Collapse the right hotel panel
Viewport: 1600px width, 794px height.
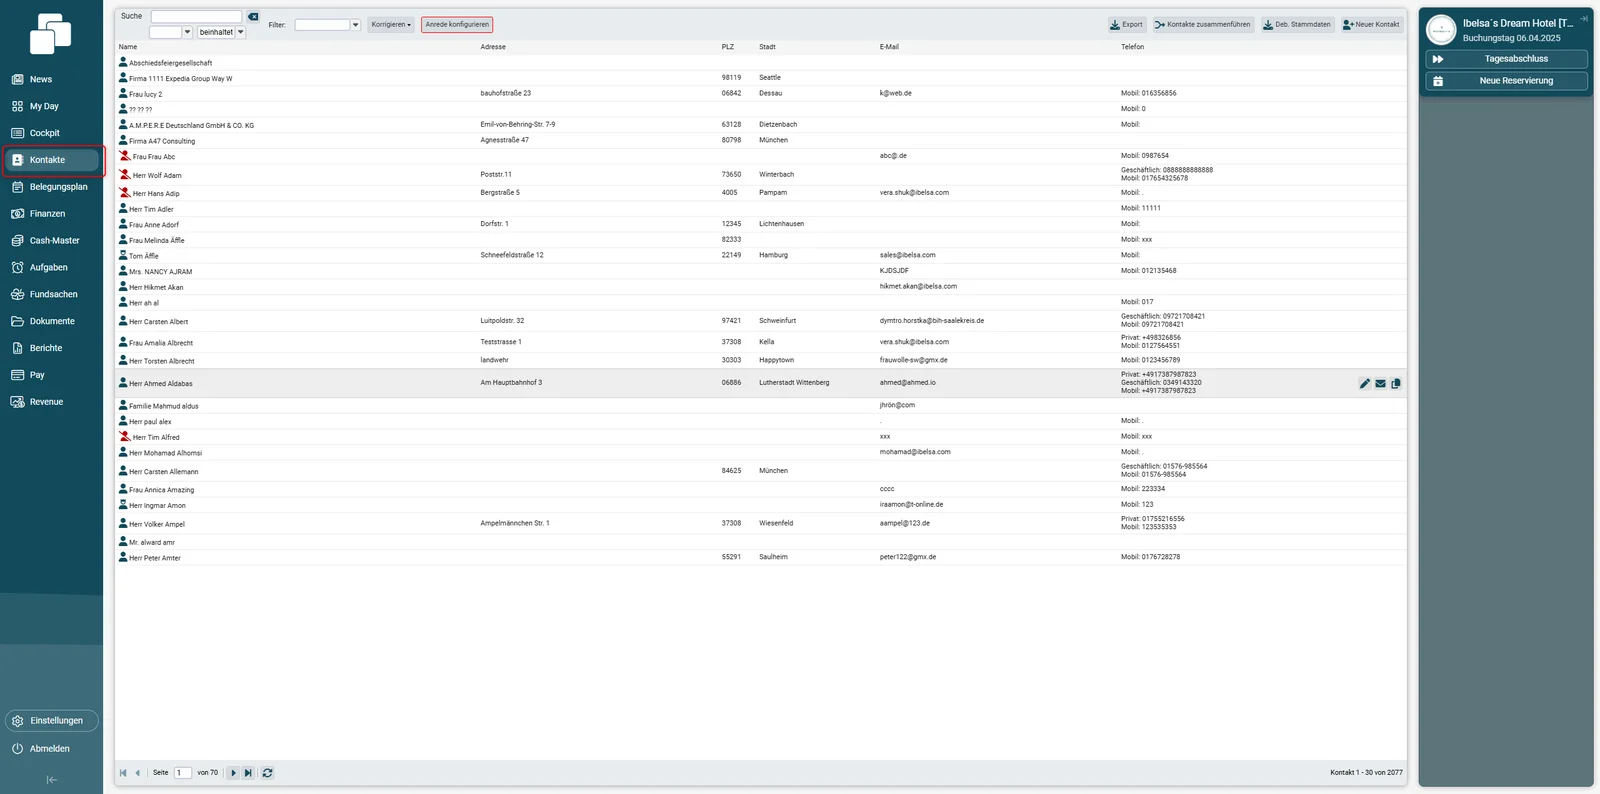click(x=1584, y=19)
